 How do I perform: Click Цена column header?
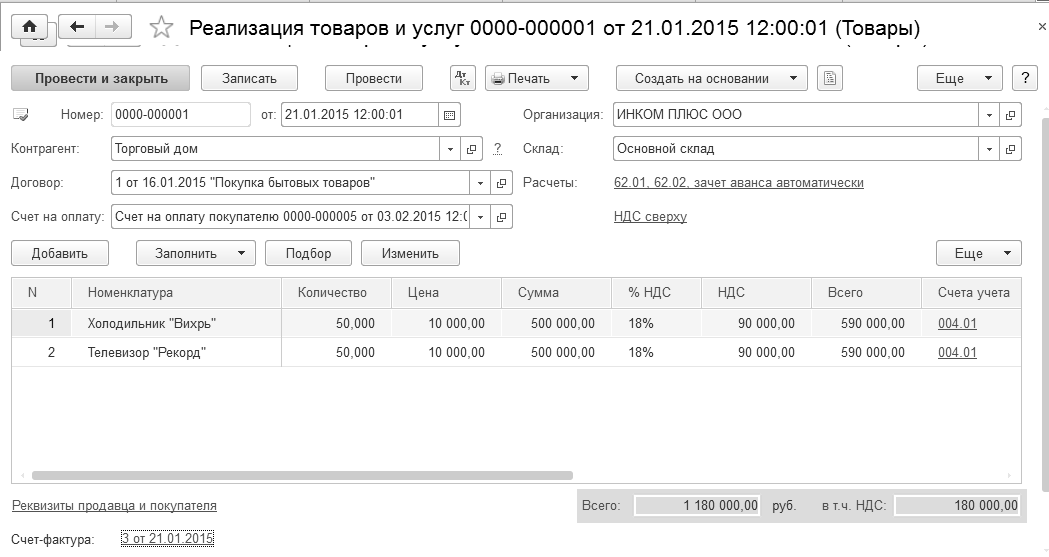446,293
